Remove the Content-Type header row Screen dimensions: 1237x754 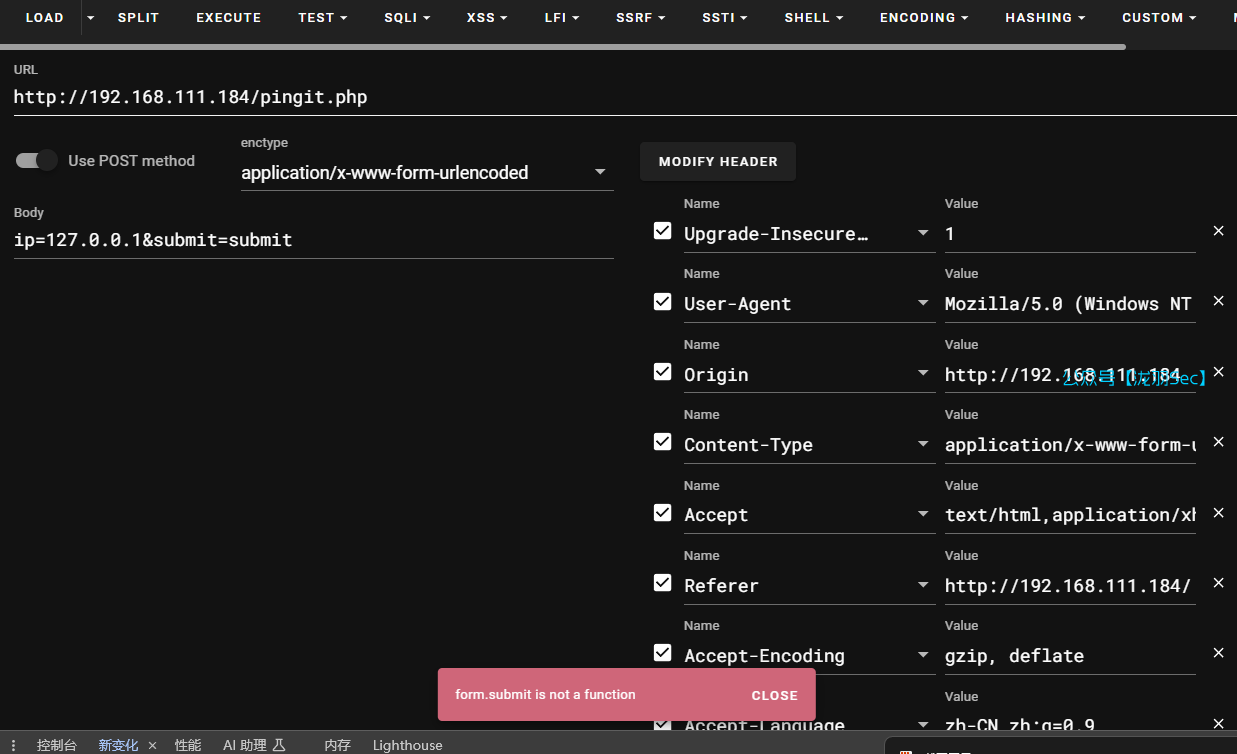[x=1218, y=442]
